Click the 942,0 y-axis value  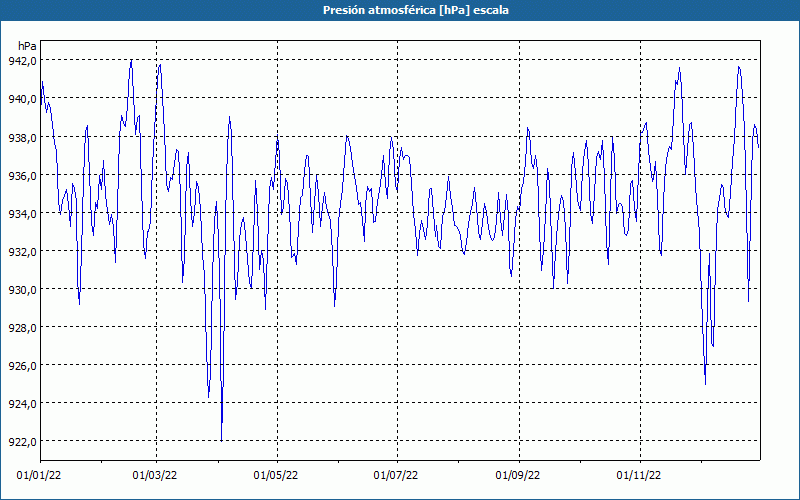[x=22, y=61]
